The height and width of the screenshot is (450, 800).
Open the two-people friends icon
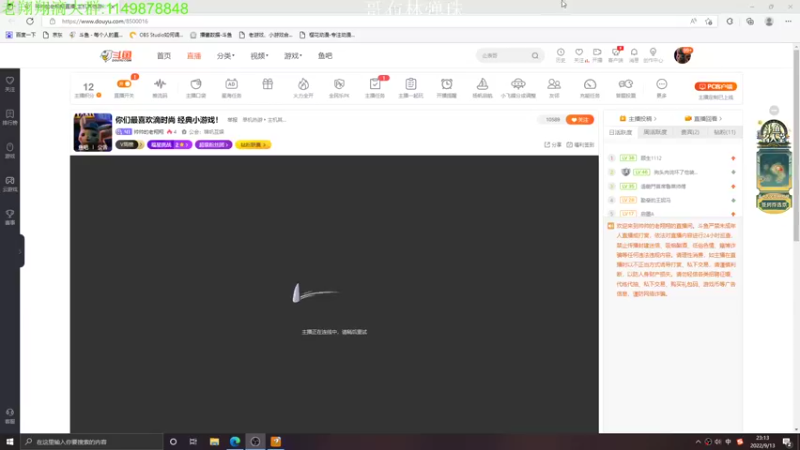pyautogui.click(x=554, y=84)
